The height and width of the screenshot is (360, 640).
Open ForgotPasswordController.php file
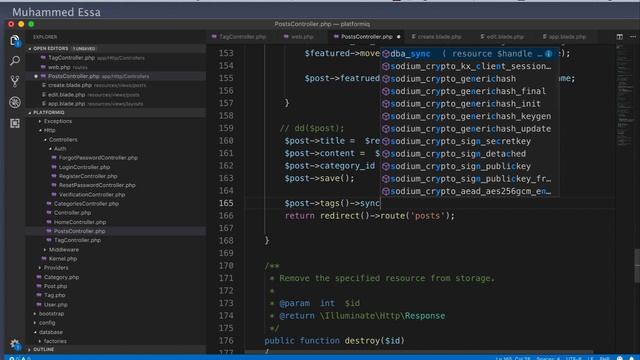98,158
